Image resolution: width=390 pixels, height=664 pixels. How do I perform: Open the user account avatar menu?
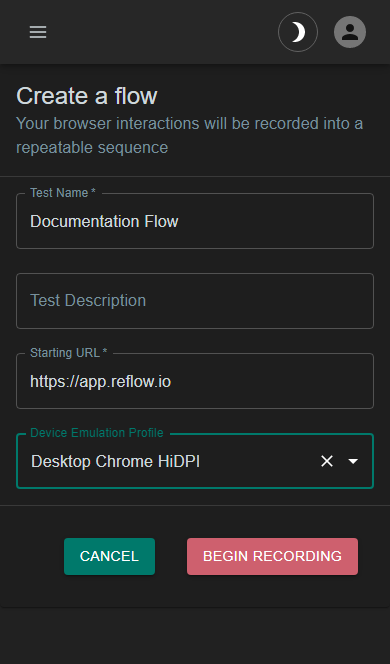[x=350, y=32]
